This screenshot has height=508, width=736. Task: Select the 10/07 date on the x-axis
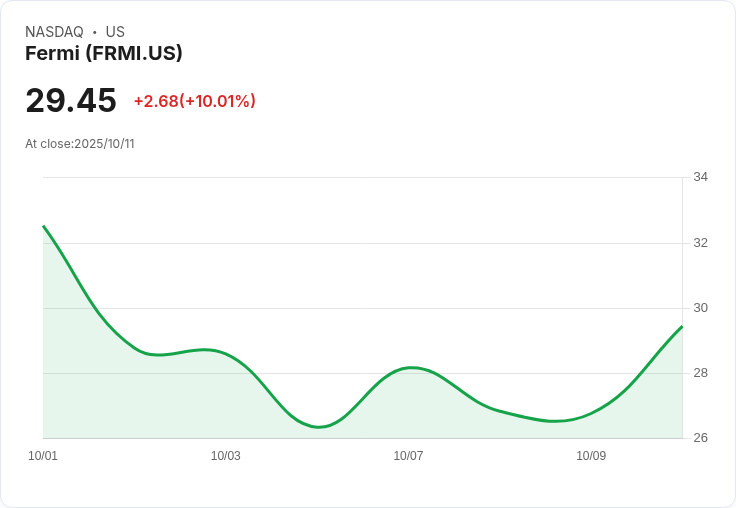point(408,456)
